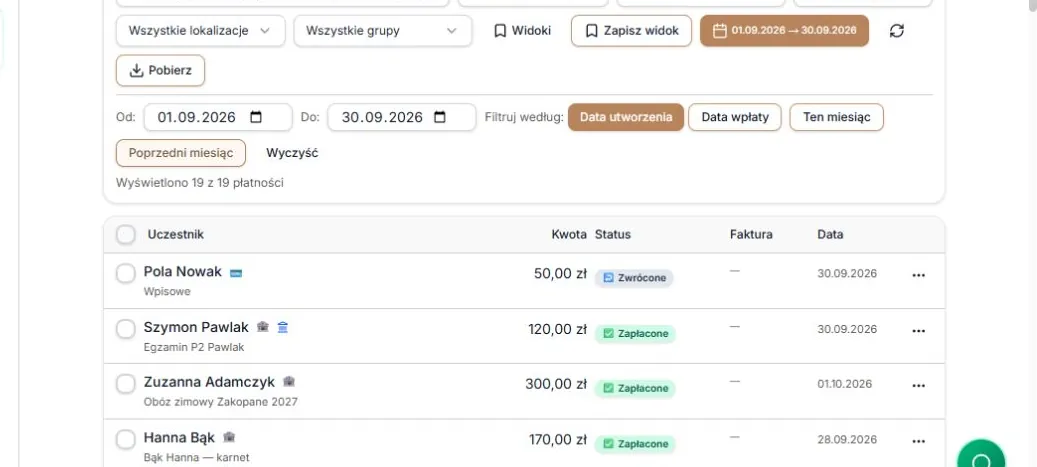Click the Zwrócone status badge for Pola Nowak
The image size is (1037, 467).
pos(634,278)
